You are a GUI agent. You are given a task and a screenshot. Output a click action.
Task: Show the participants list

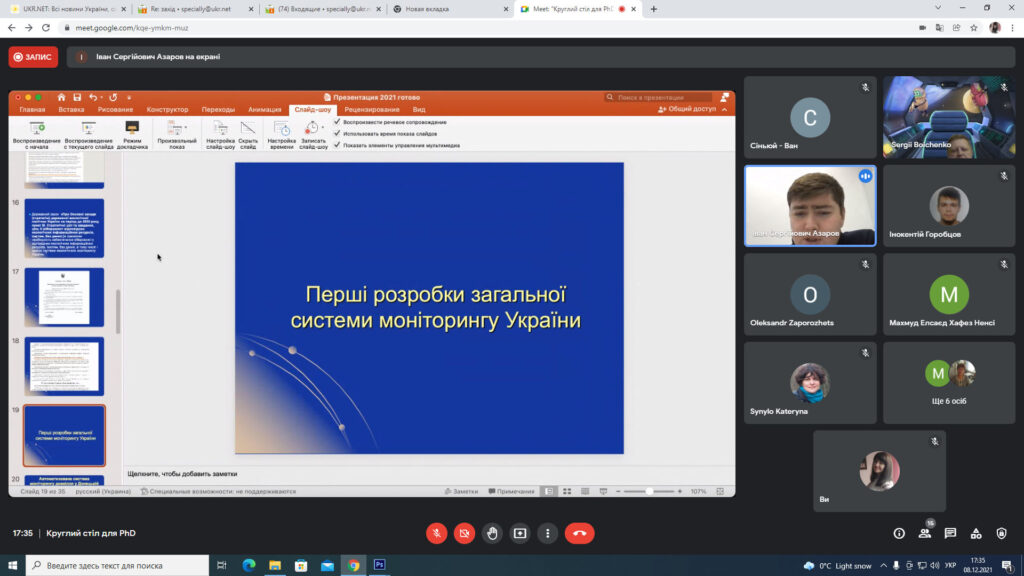[x=925, y=533]
